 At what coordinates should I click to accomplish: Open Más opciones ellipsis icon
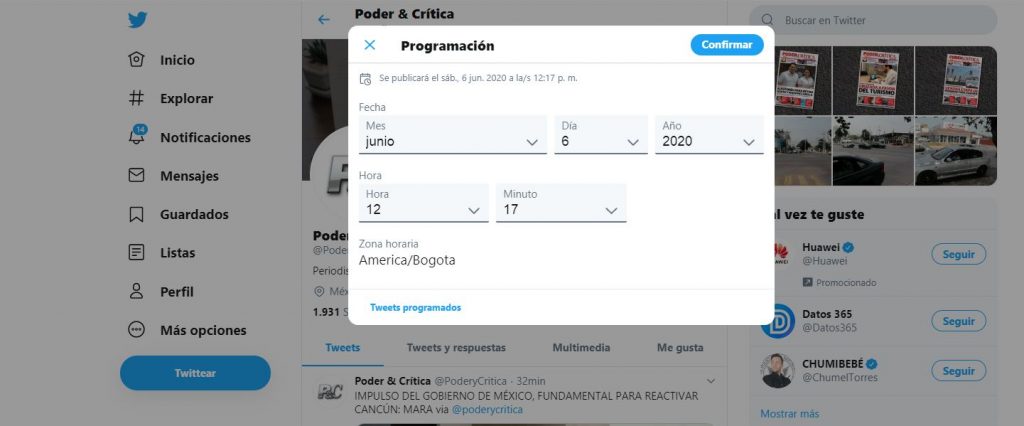tap(136, 330)
